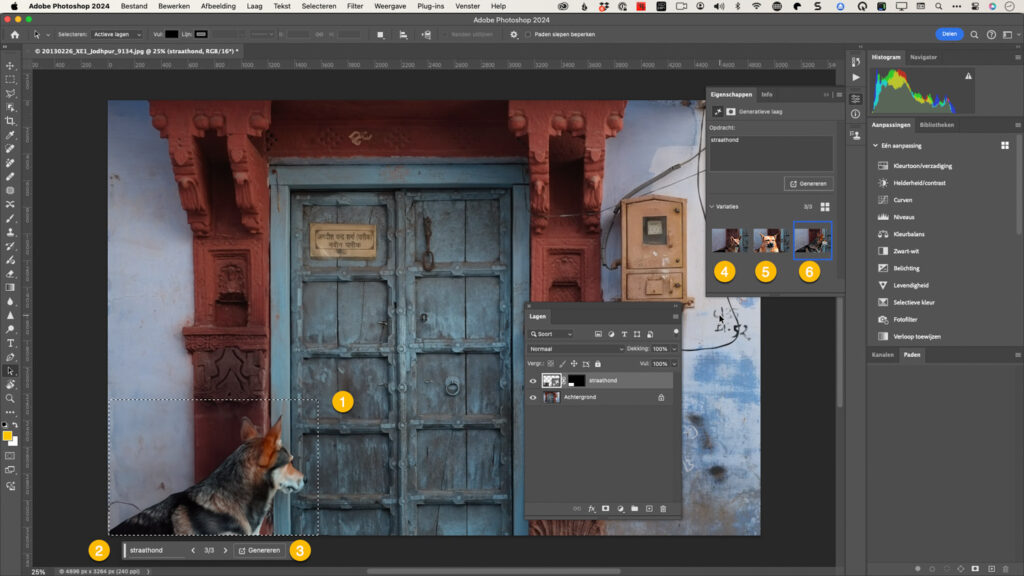Click Genereren in the Eigenschappen panel
Screen dimensions: 1024x576
(x=808, y=184)
